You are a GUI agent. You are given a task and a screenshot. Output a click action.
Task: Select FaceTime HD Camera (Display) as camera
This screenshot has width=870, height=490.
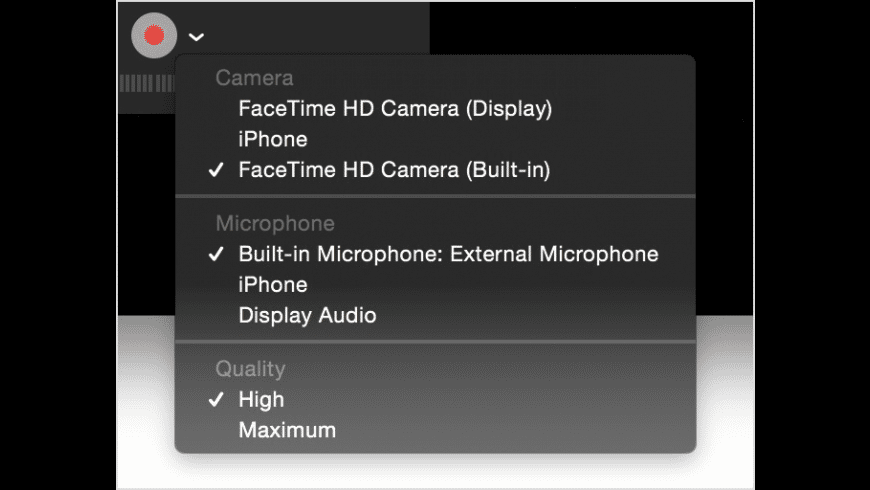[435, 109]
